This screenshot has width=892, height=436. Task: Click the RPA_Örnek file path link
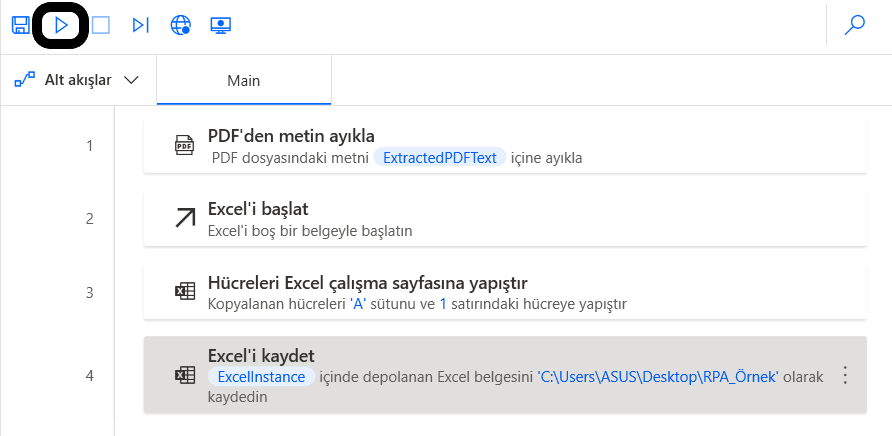pos(660,377)
